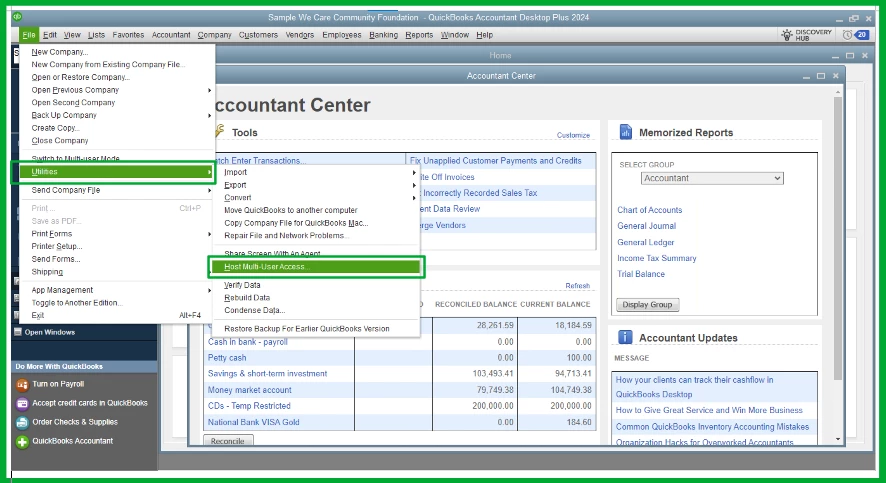Image resolution: width=886 pixels, height=483 pixels.
Task: Open National Bank VISA Gold account
Action: pos(253,422)
